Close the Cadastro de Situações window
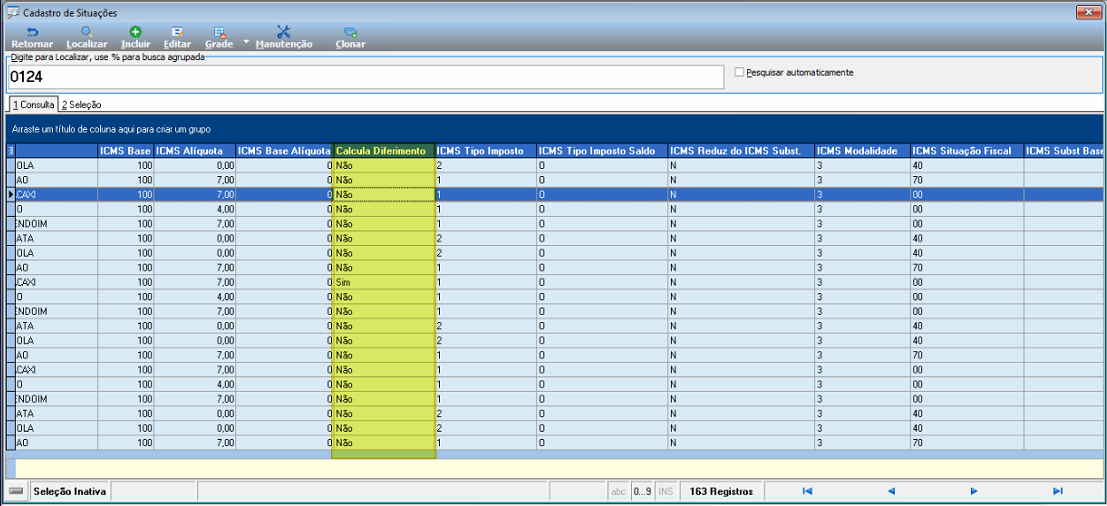The height and width of the screenshot is (506, 1107). coord(1087,12)
